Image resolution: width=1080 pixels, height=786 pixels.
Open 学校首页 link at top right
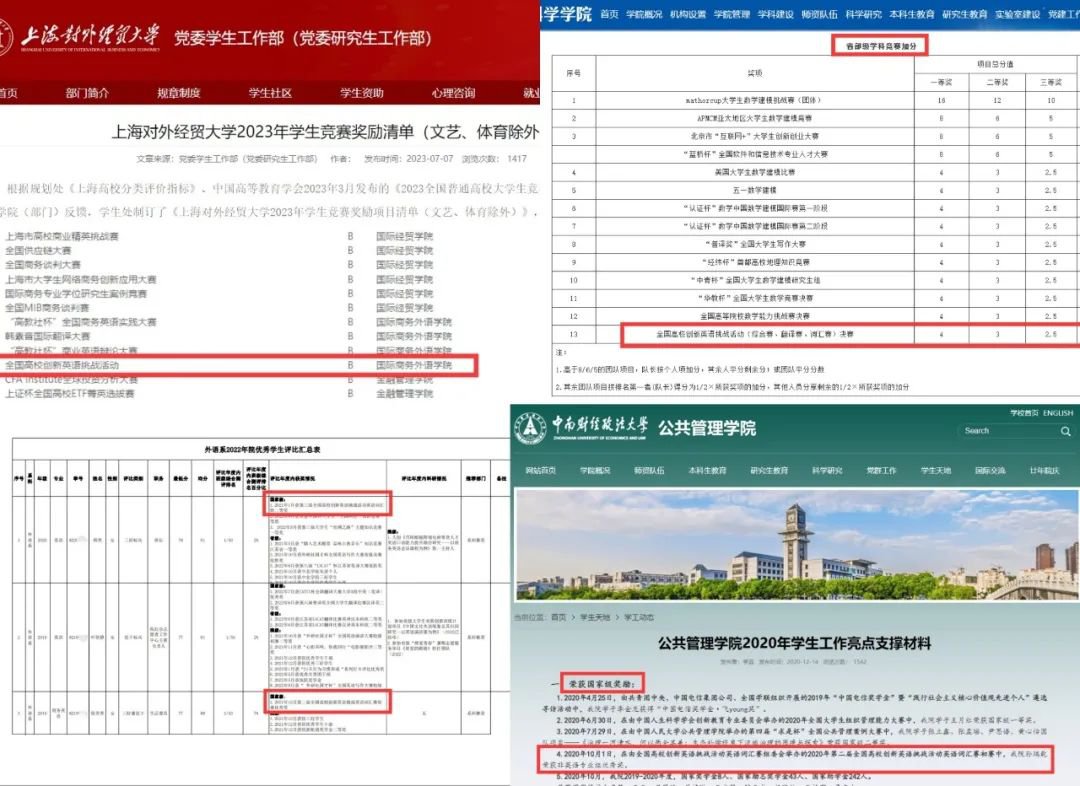coord(1022,413)
